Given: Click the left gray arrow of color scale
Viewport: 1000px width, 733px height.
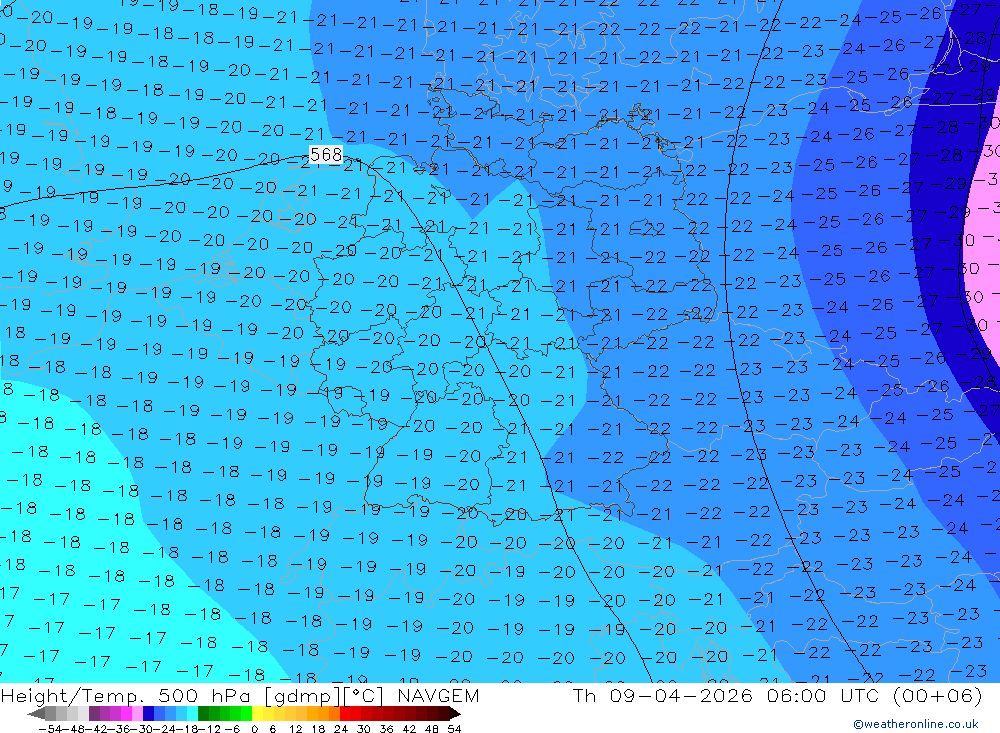Looking at the screenshot, I should click(x=36, y=714).
